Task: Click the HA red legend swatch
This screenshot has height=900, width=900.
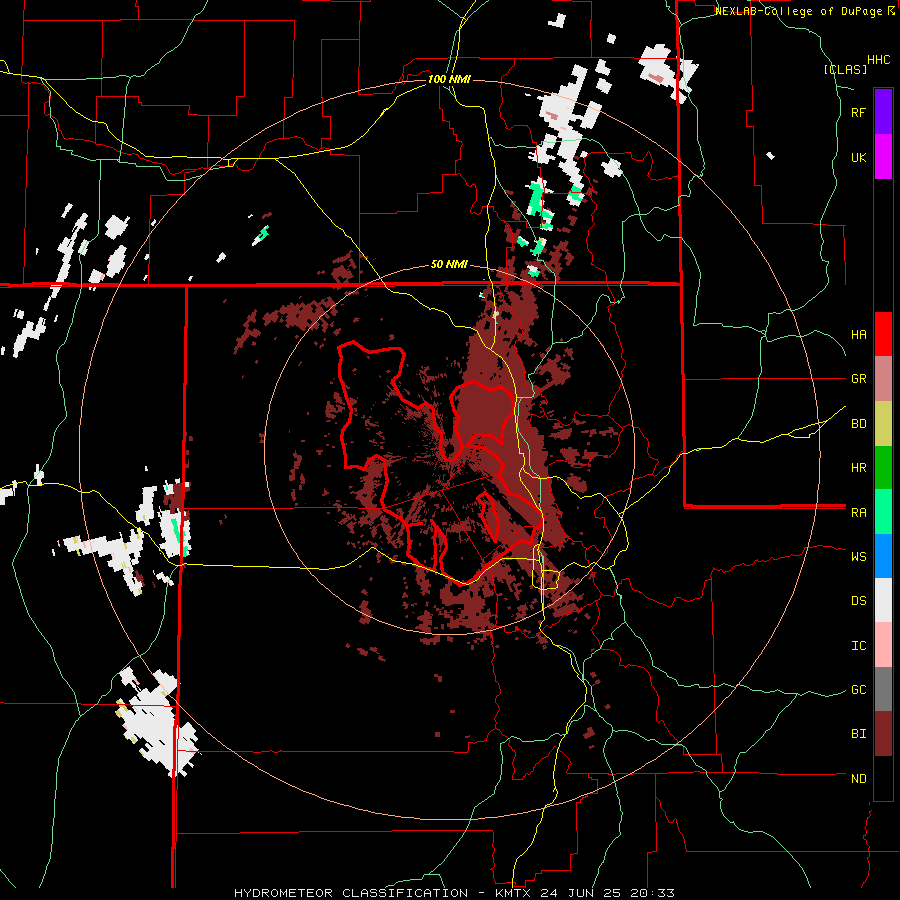Action: point(883,334)
